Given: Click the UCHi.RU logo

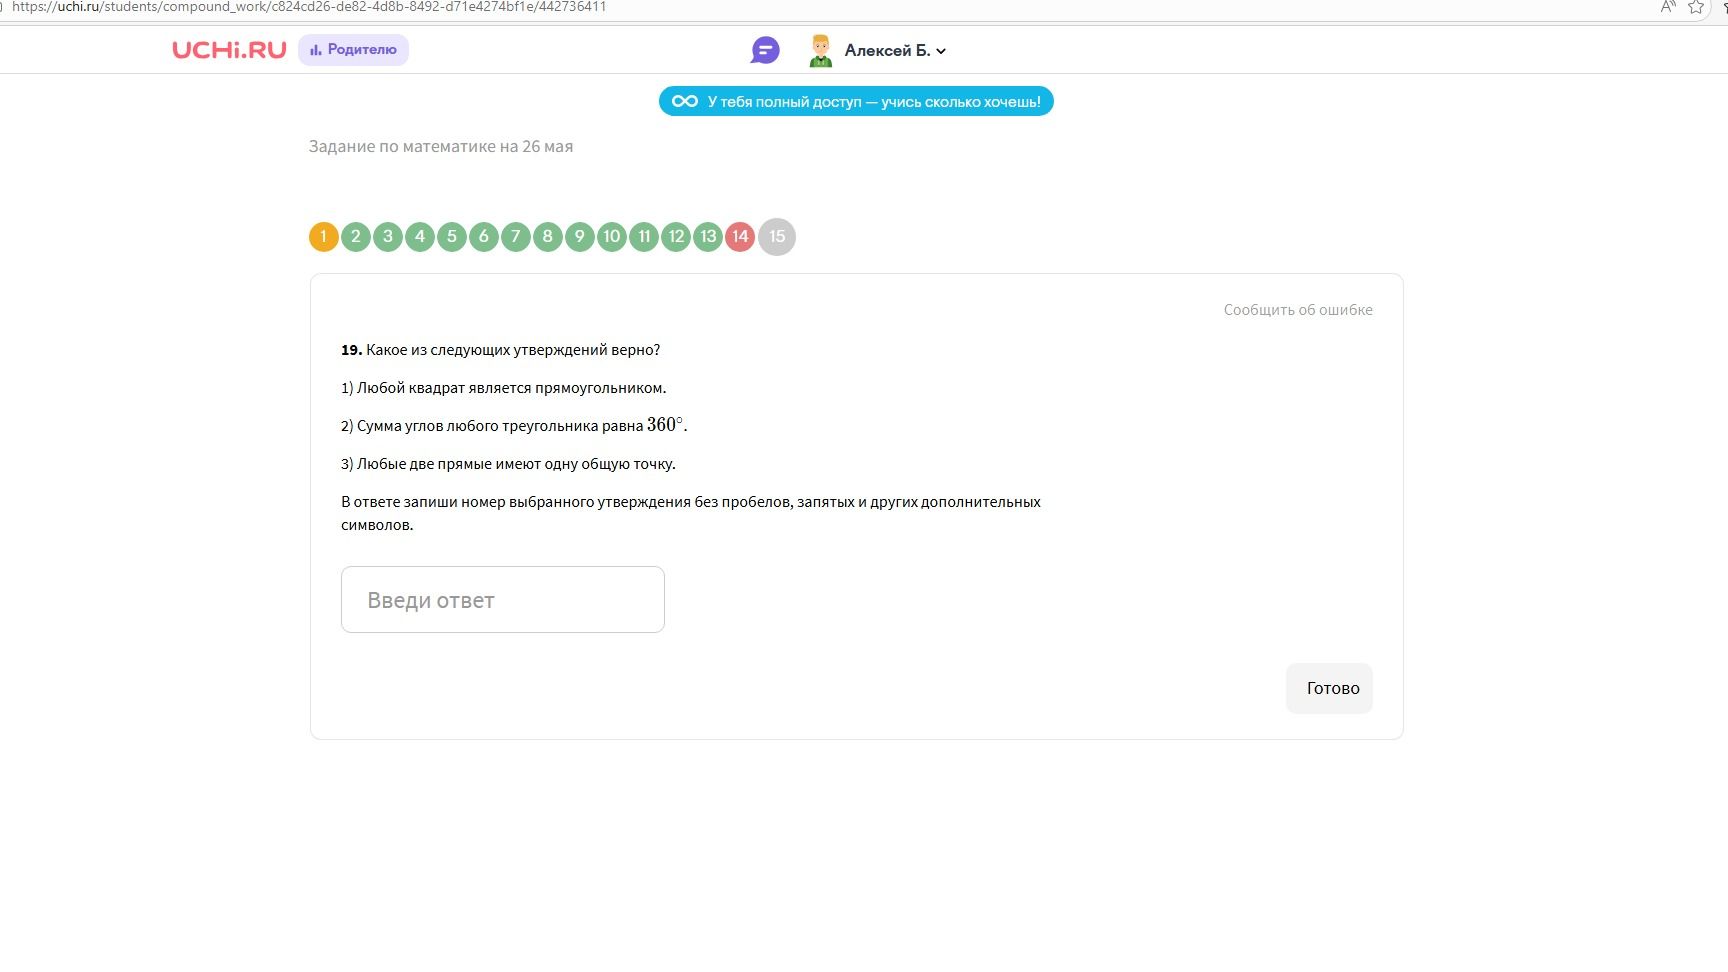Looking at the screenshot, I should [x=229, y=50].
